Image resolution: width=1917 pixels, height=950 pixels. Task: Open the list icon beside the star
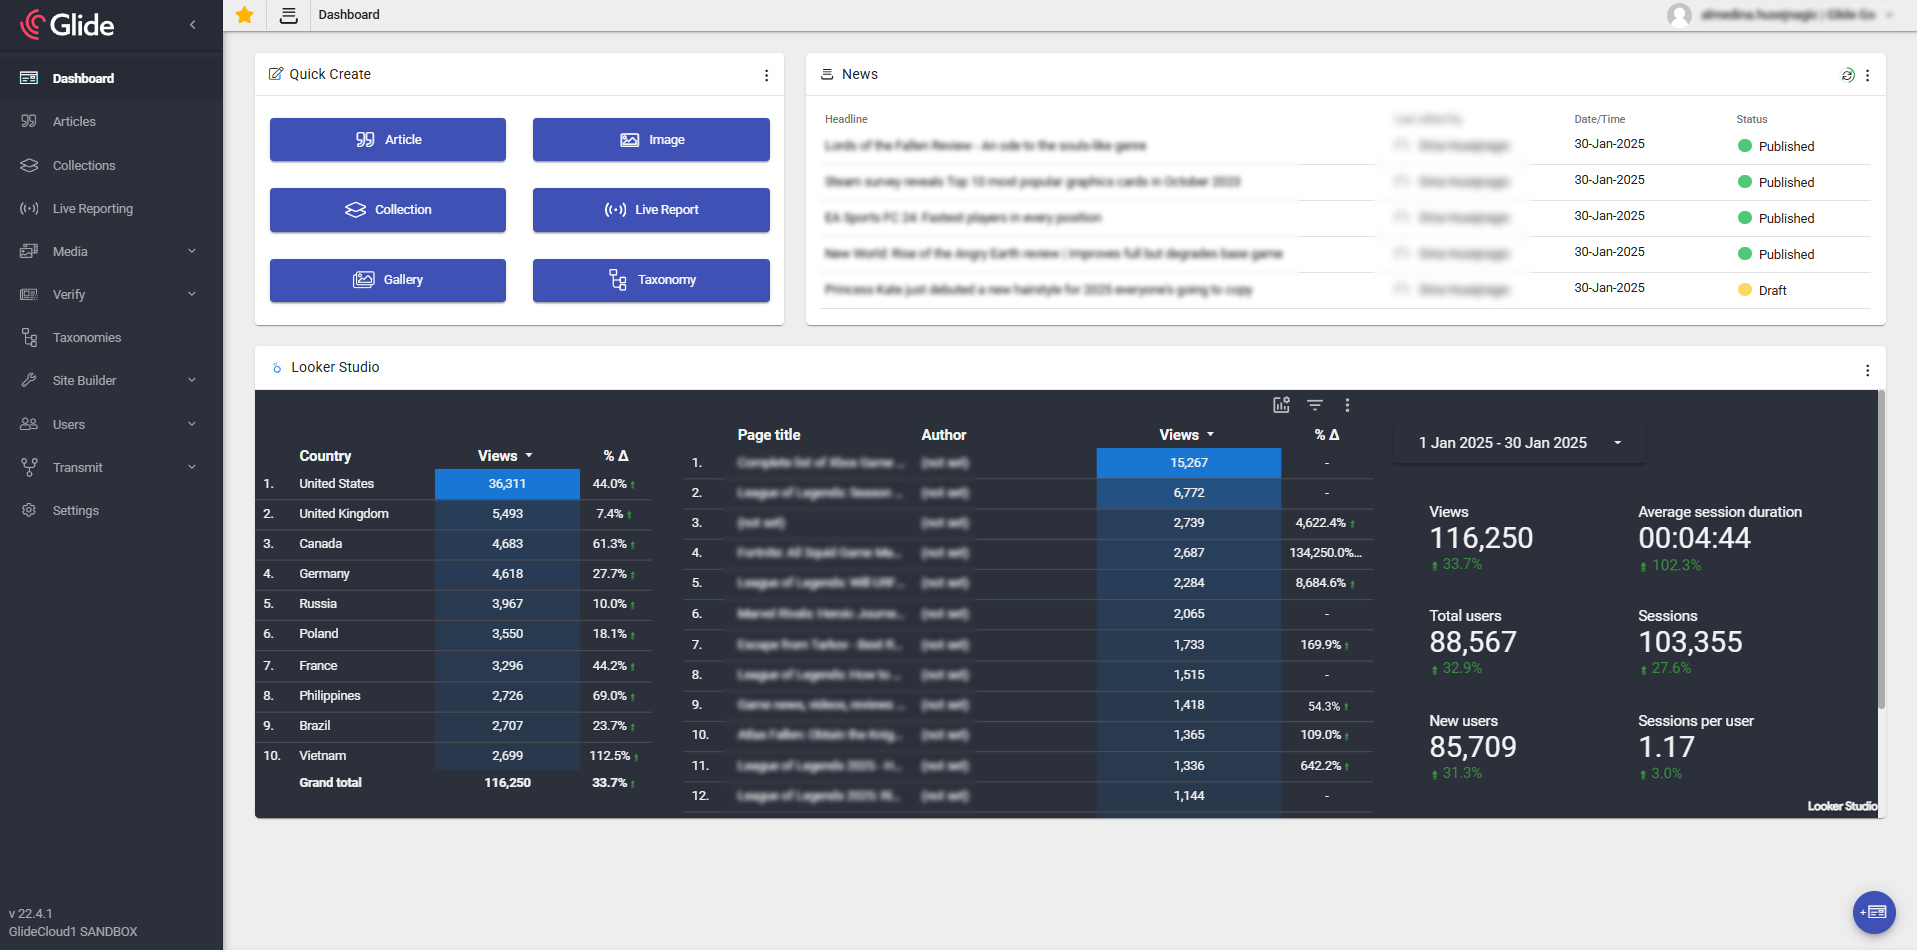tap(288, 15)
